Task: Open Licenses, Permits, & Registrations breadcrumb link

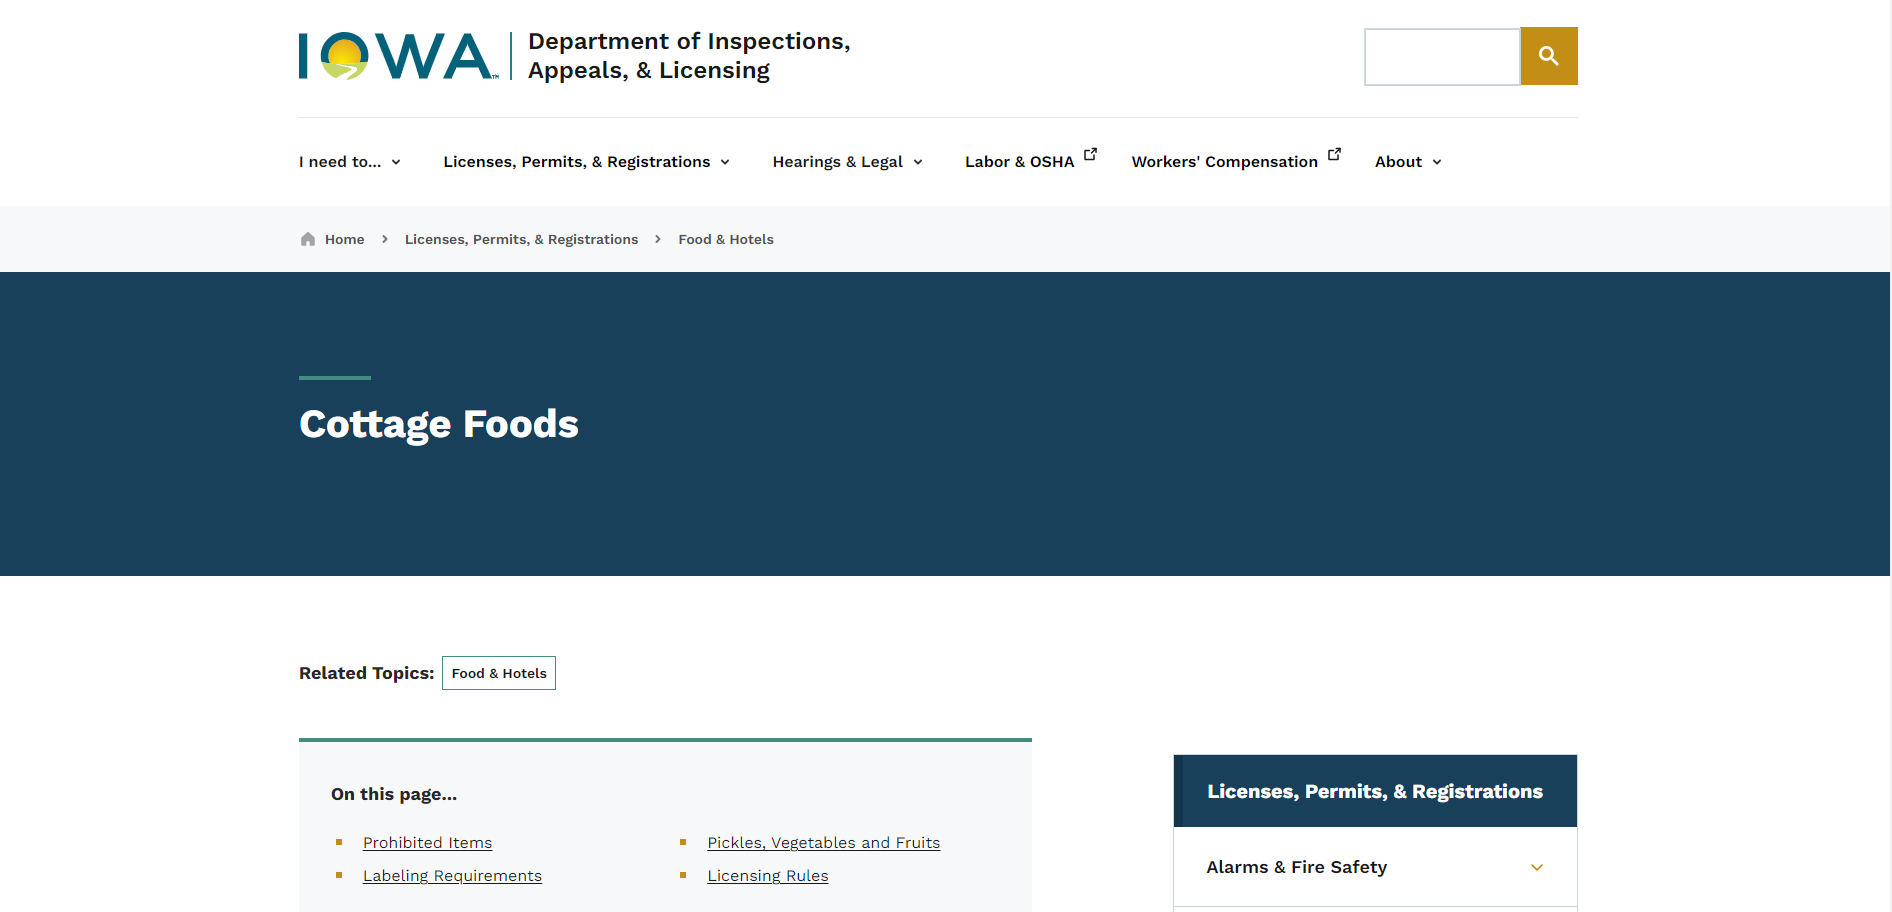Action: pyautogui.click(x=521, y=239)
